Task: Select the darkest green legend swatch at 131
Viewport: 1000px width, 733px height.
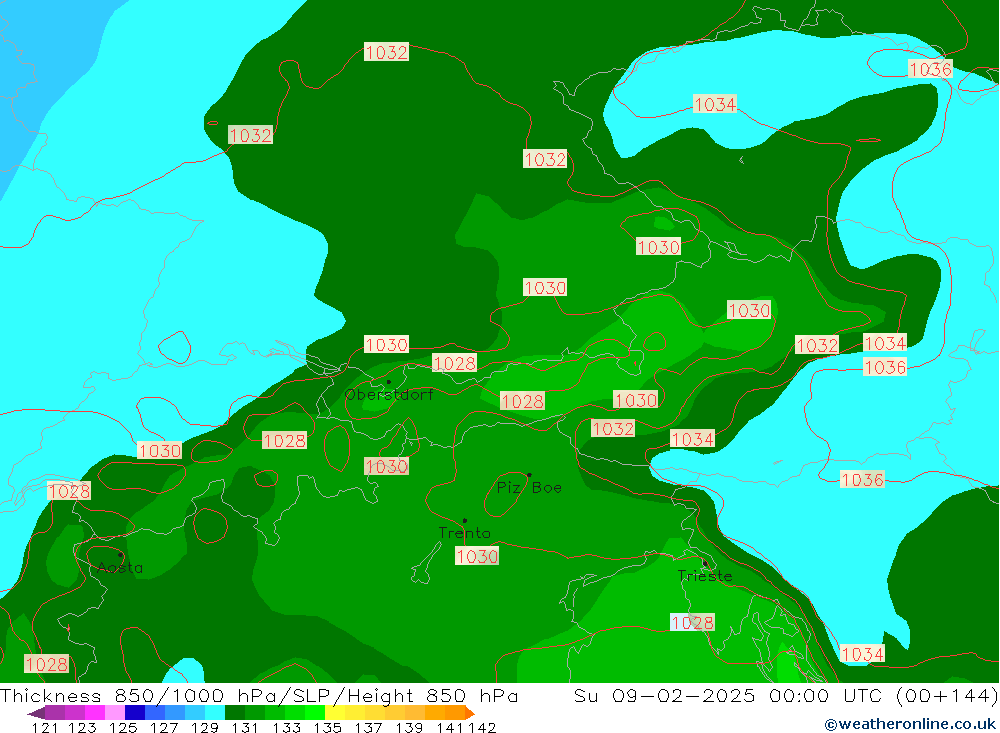Action: (x=235, y=712)
